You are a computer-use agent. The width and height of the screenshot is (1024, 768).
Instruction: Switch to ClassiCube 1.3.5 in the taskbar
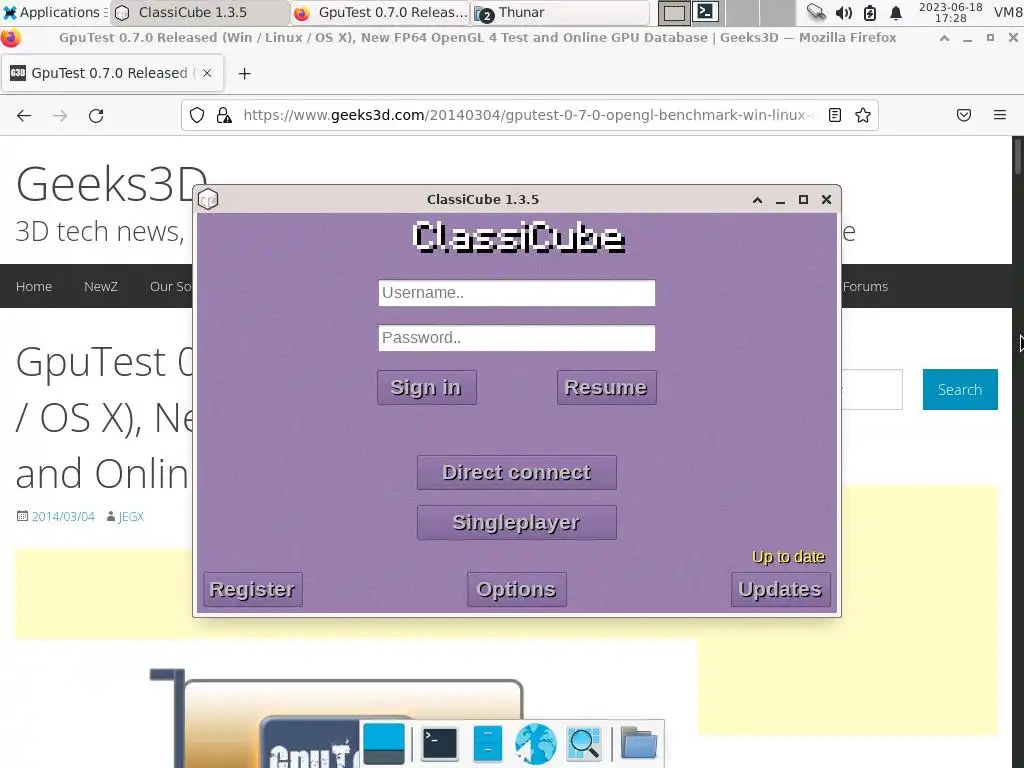[x=200, y=12]
